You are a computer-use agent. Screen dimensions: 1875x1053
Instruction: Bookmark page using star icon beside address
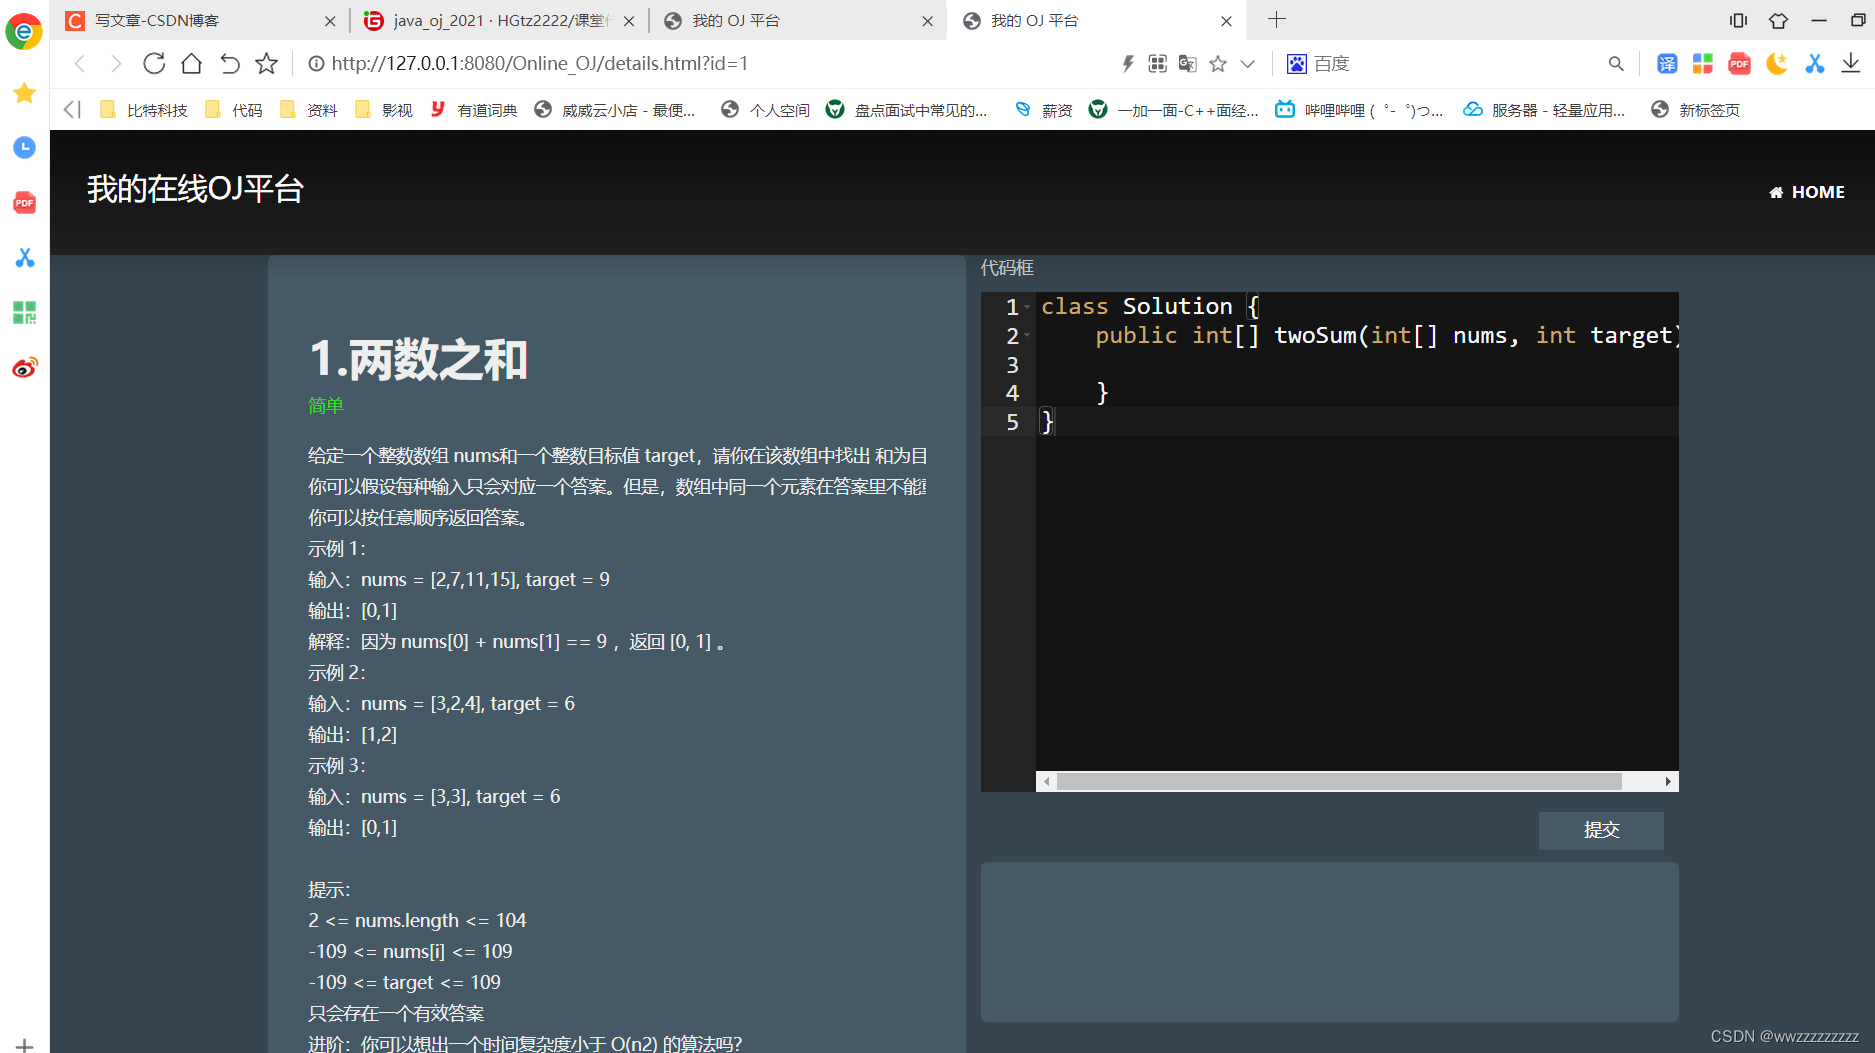click(266, 64)
